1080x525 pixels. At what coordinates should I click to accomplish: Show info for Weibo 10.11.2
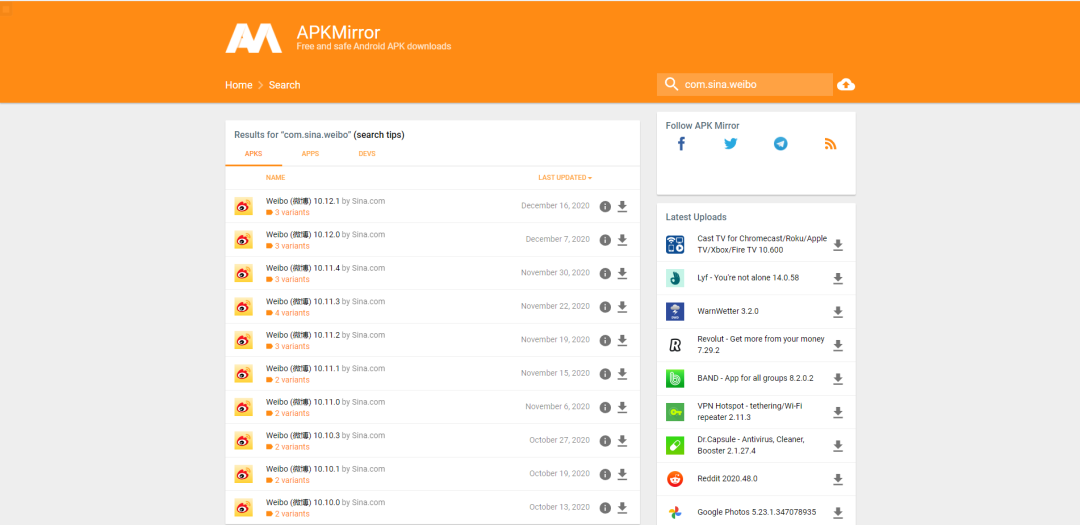[x=605, y=340]
